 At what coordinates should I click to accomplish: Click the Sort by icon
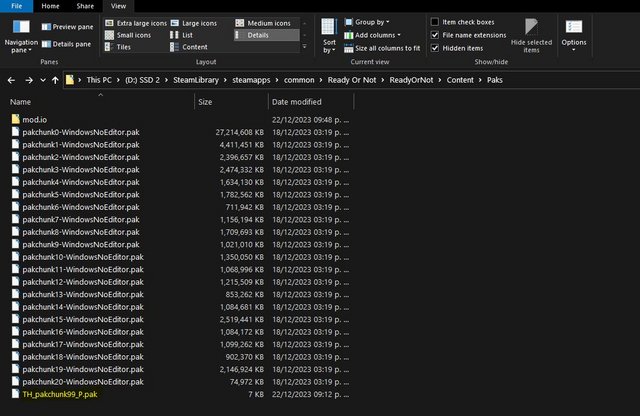point(329,27)
